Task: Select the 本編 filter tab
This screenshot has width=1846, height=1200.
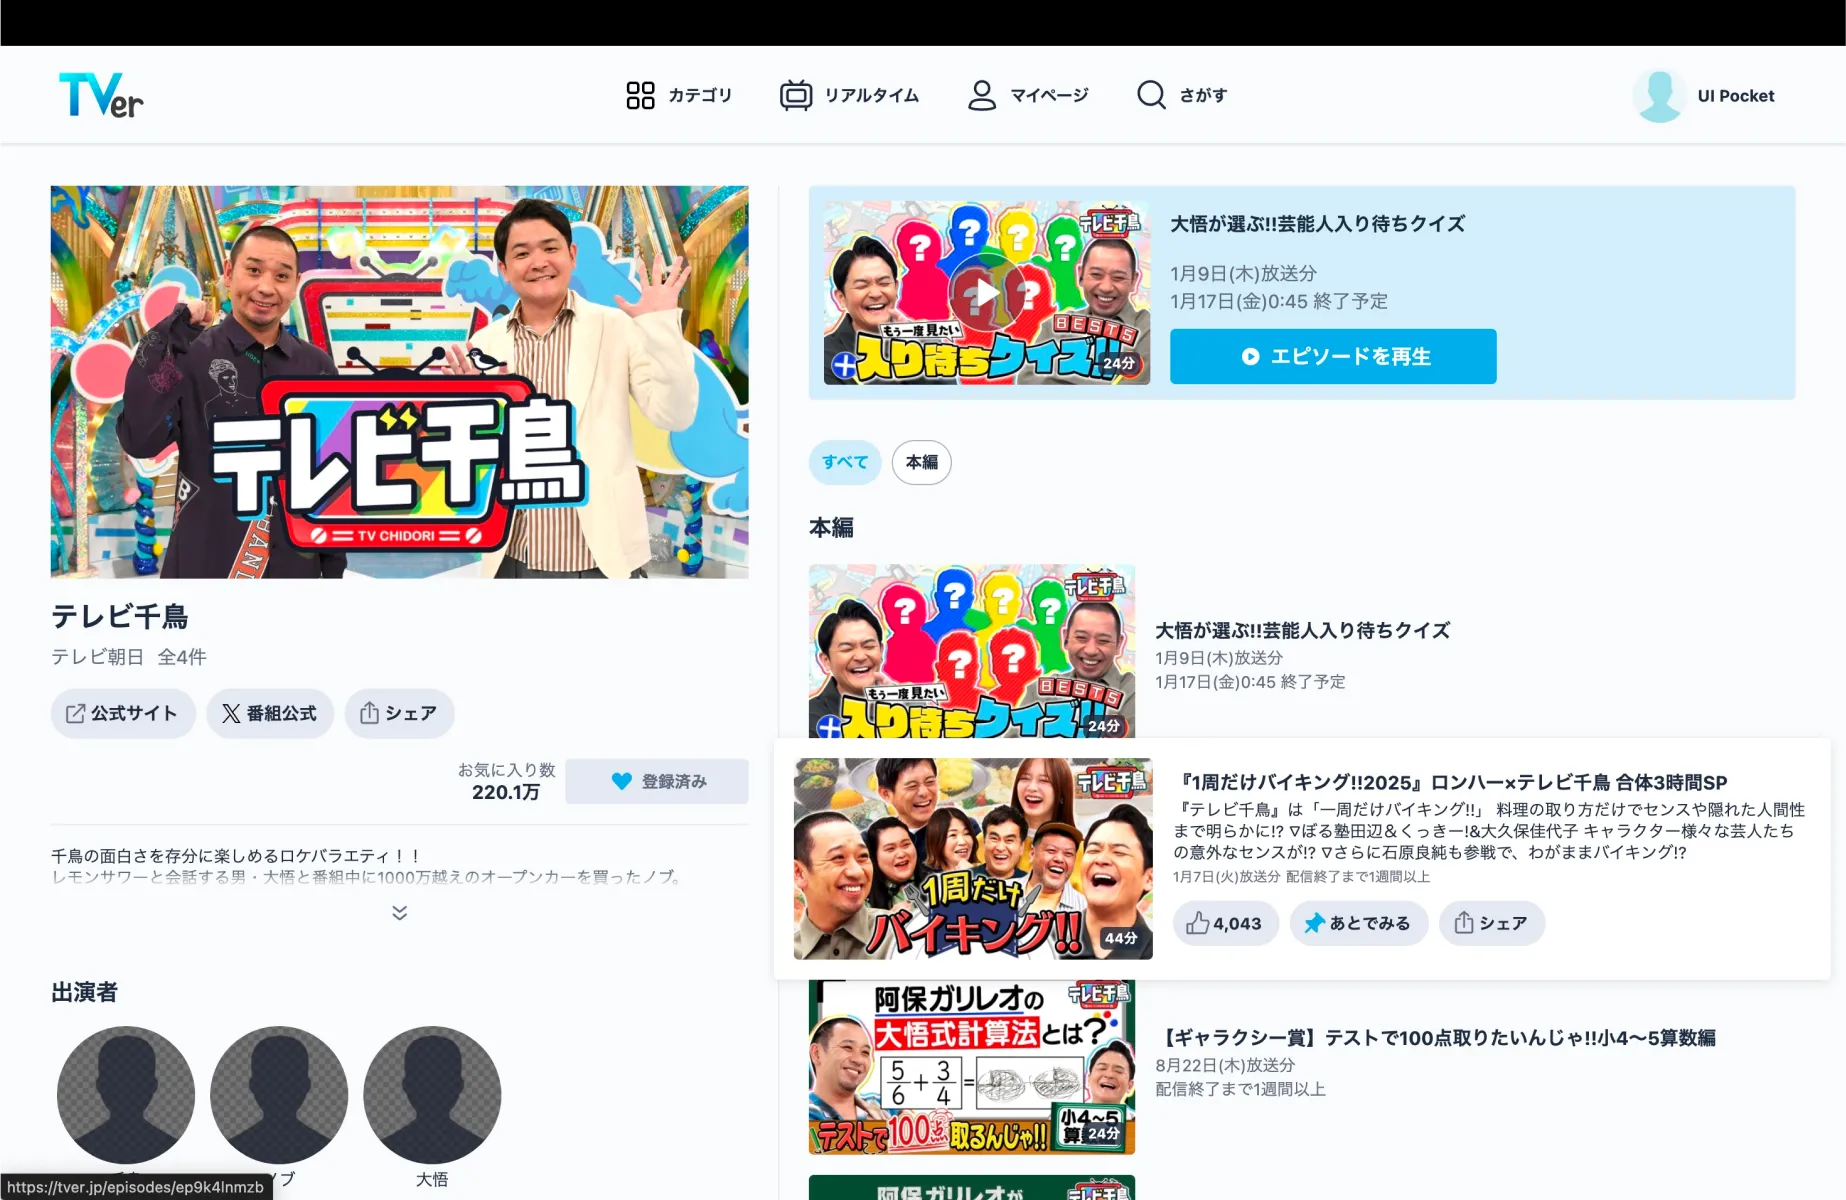Action: pyautogui.click(x=921, y=462)
